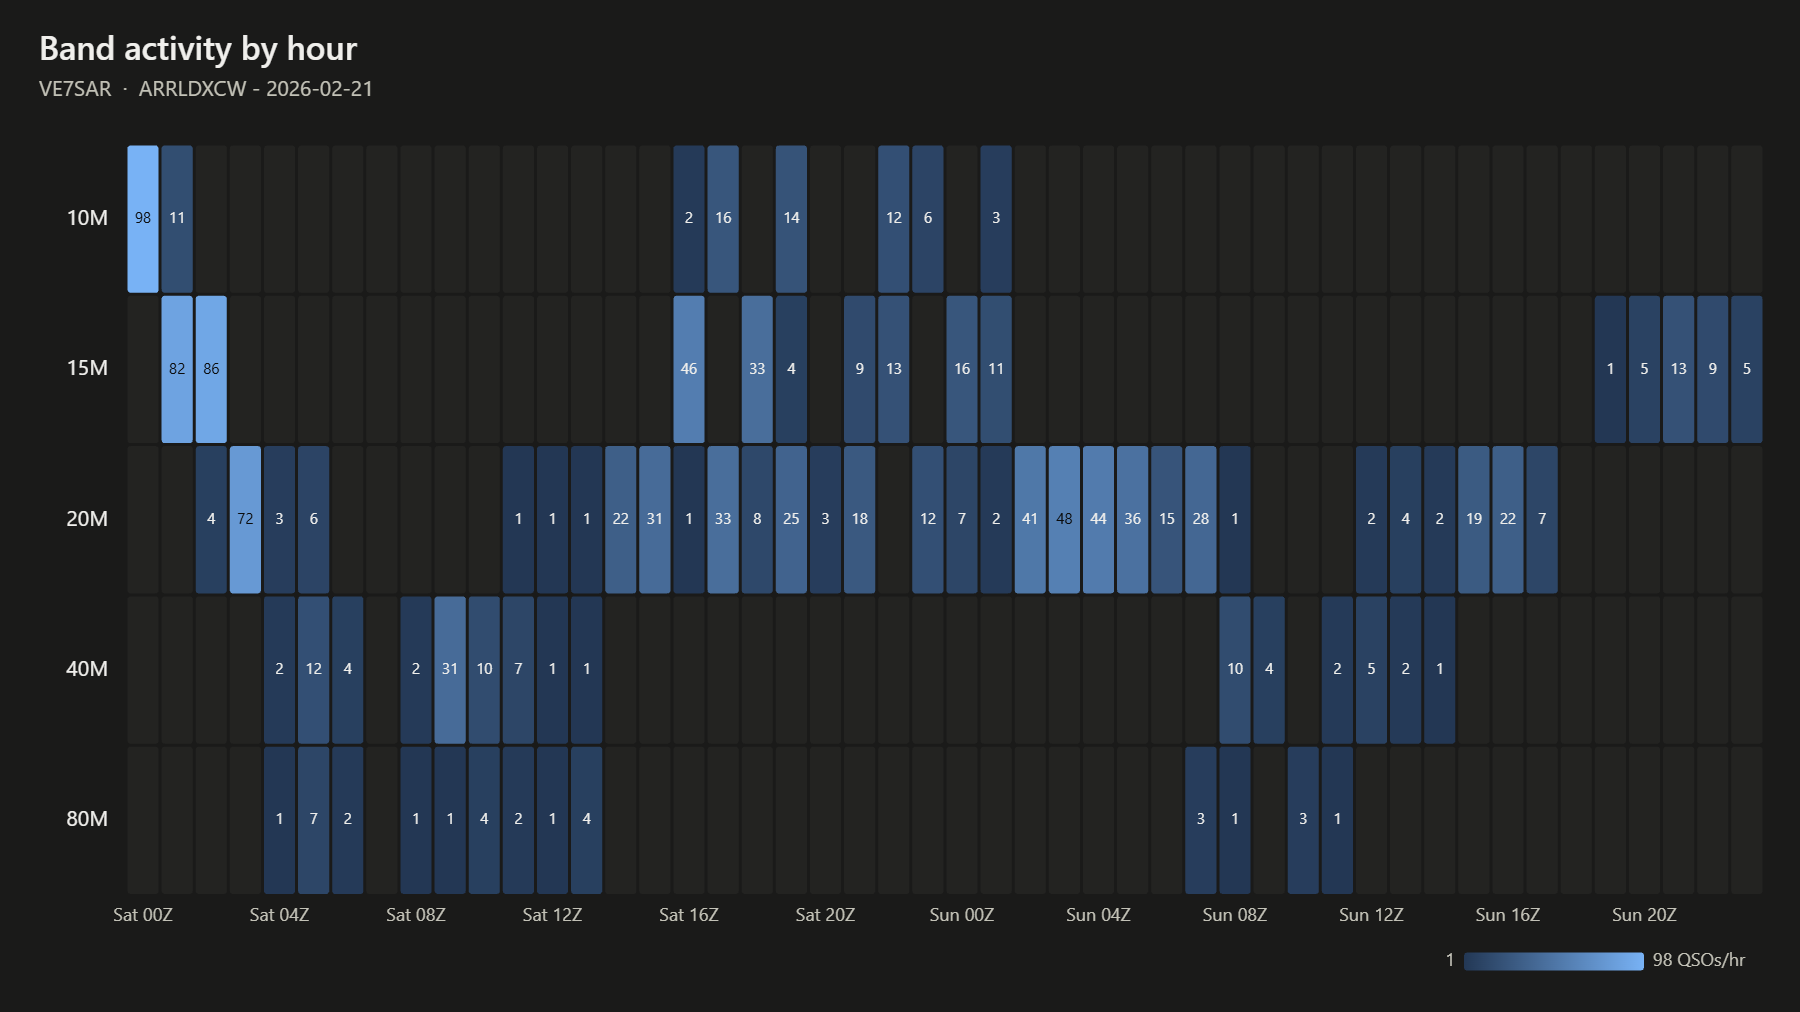Select the Sun 20Z axis label
The height and width of the screenshot is (1012, 1800).
1644,915
